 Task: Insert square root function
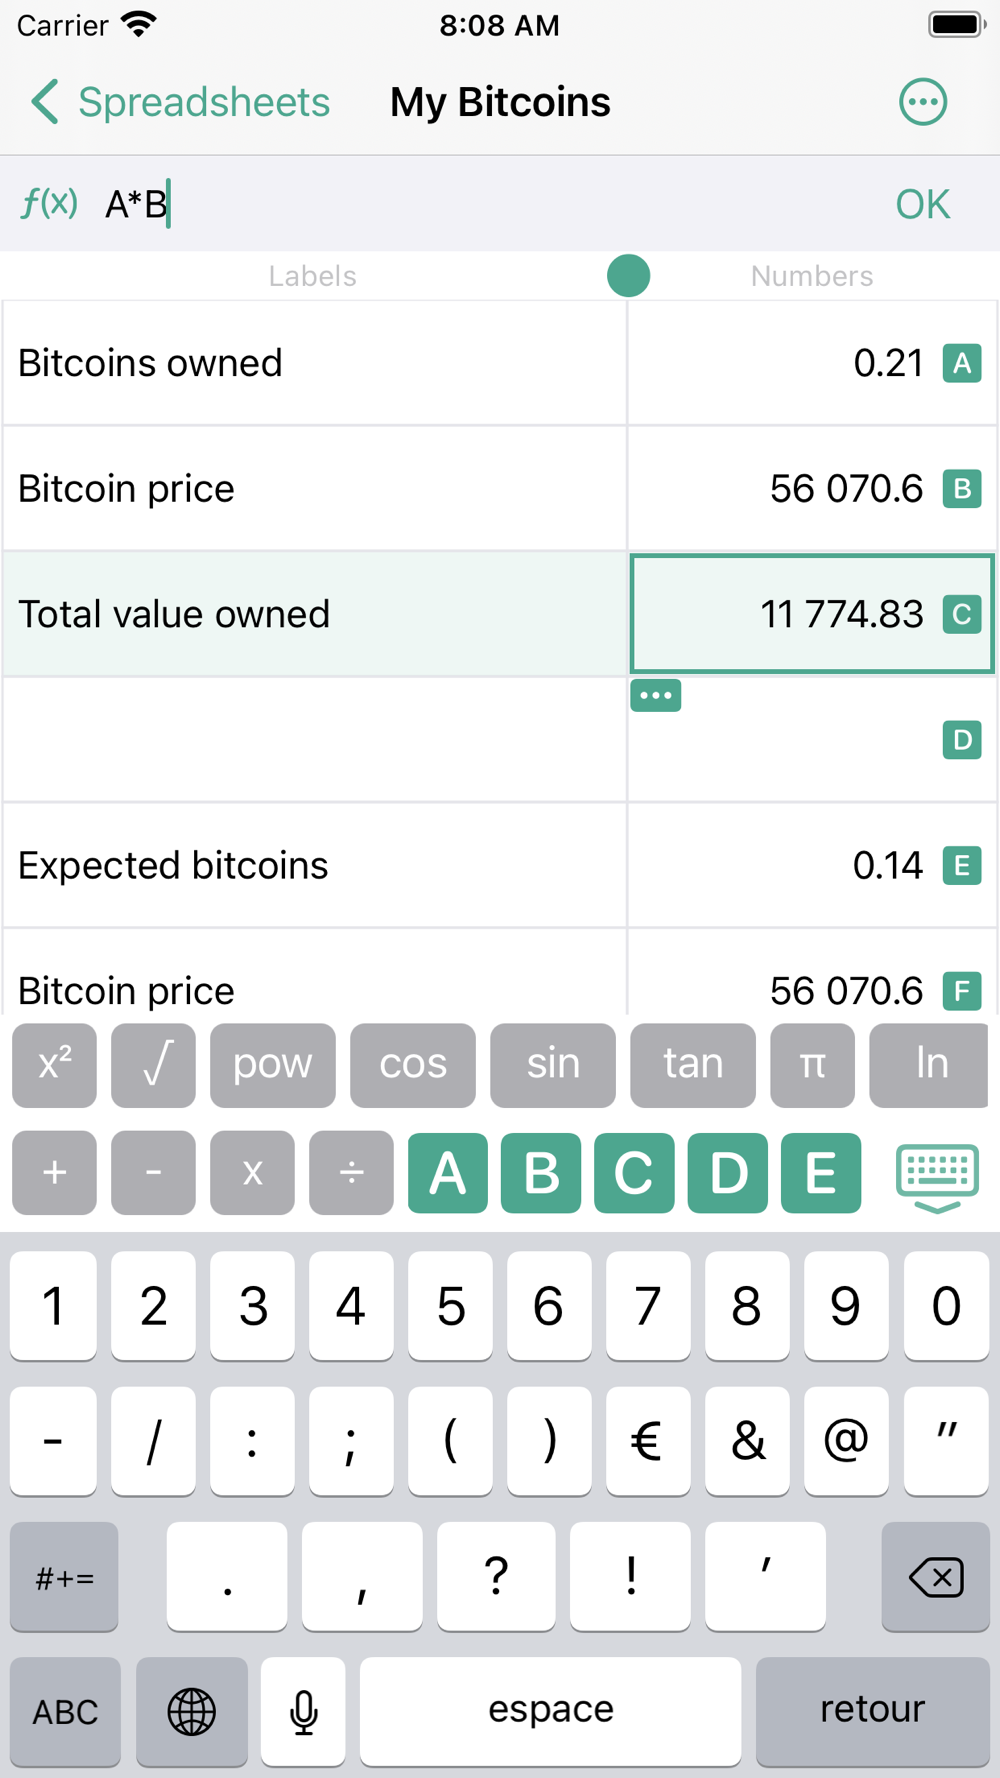[153, 1065]
